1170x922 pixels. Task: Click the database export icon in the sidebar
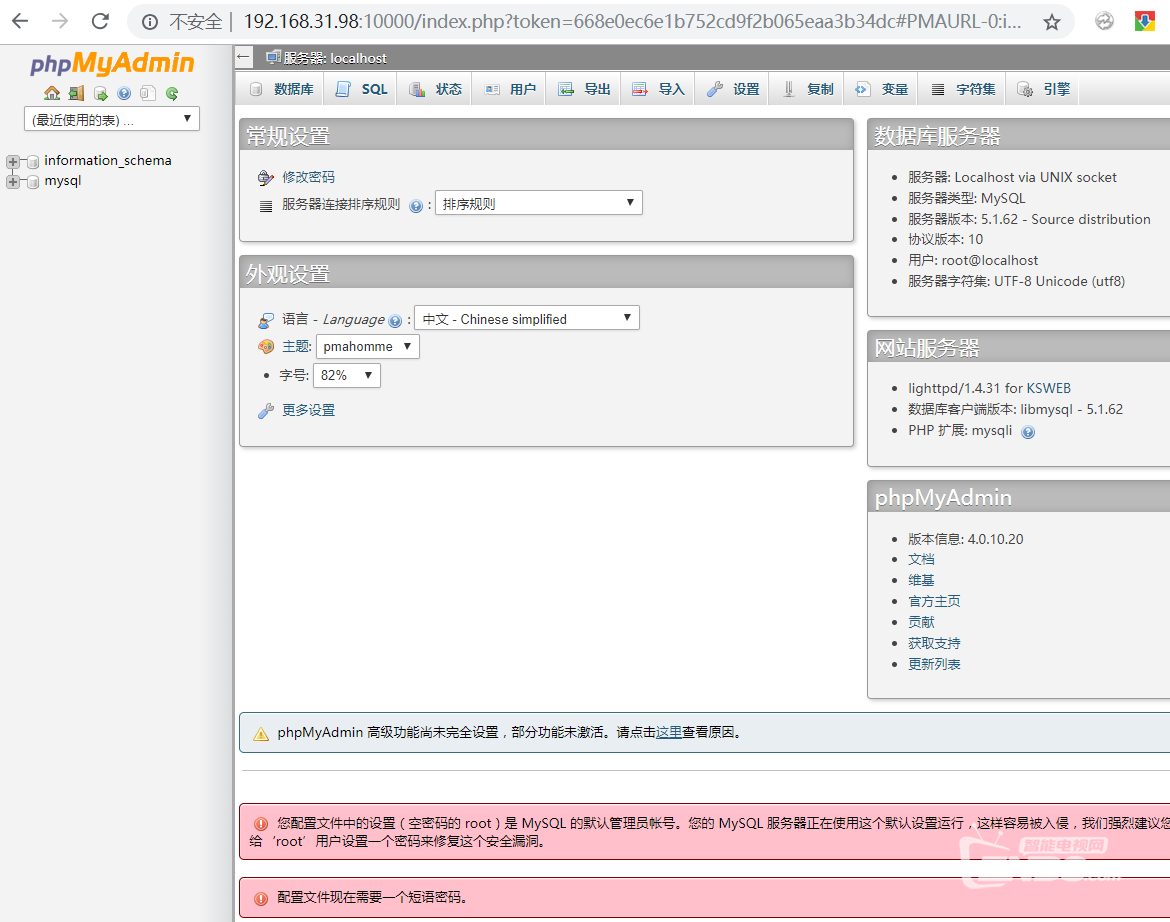(x=100, y=92)
